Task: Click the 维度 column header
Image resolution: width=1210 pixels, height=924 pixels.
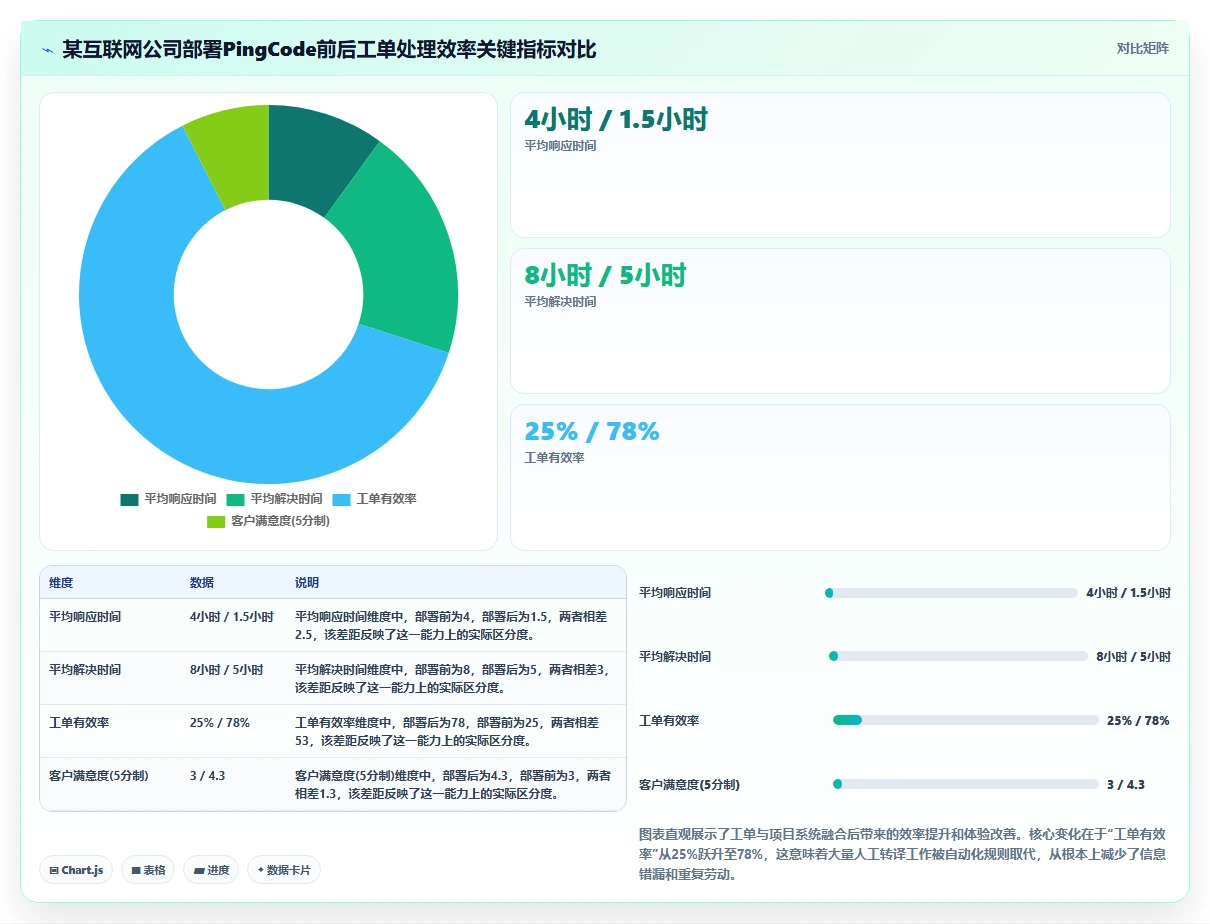Action: pos(61,583)
